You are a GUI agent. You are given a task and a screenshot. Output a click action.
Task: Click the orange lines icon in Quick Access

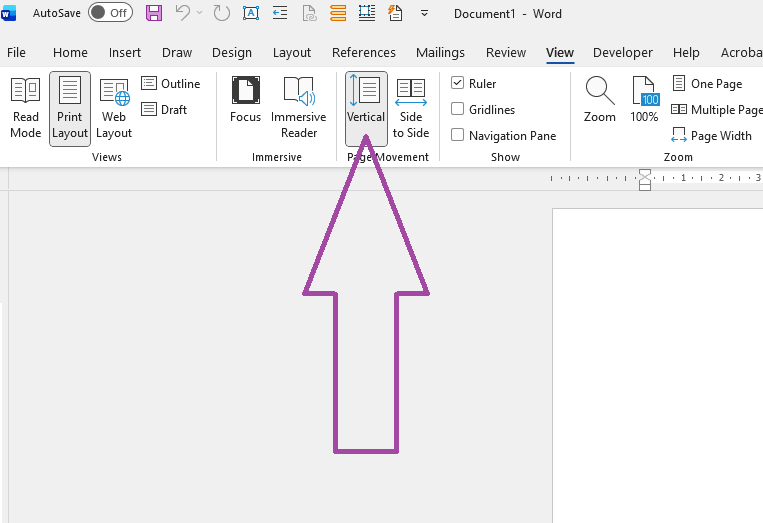point(338,13)
